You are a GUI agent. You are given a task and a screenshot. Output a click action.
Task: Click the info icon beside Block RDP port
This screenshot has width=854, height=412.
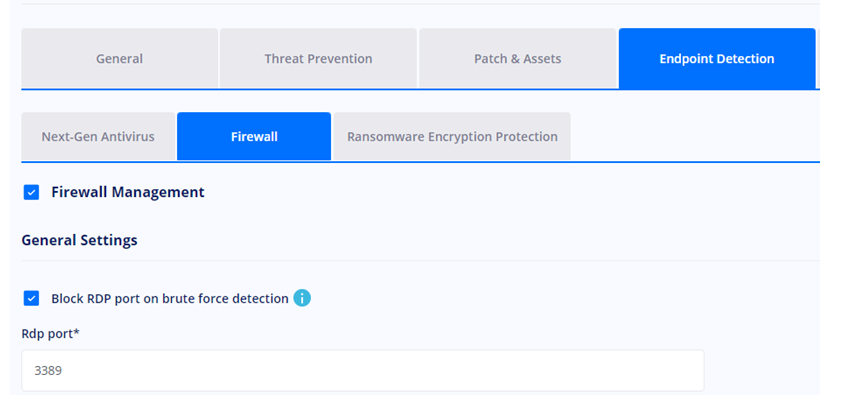pyautogui.click(x=302, y=298)
